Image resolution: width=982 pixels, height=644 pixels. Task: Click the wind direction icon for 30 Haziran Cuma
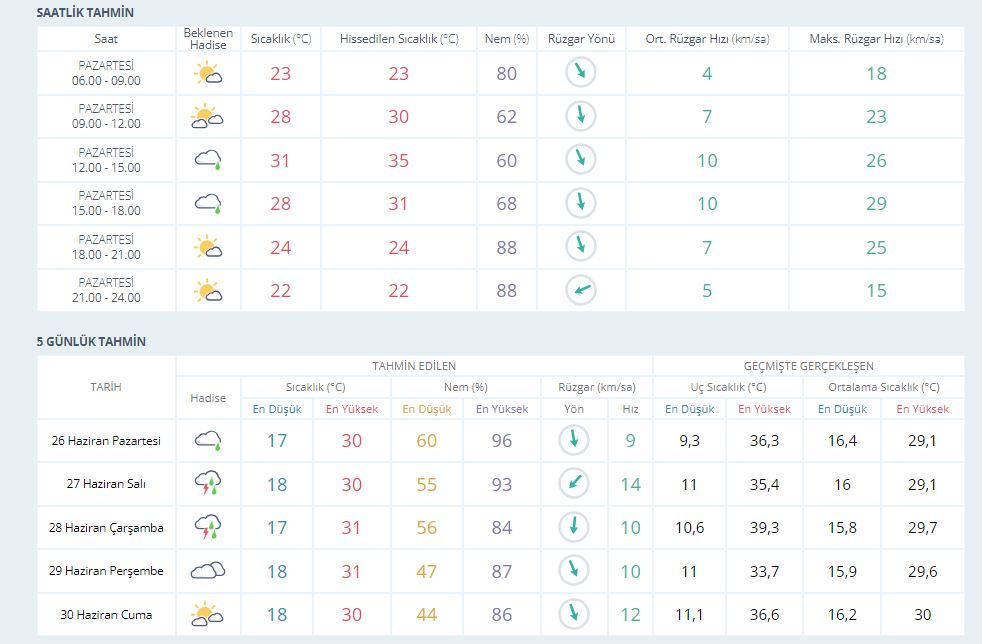point(573,613)
